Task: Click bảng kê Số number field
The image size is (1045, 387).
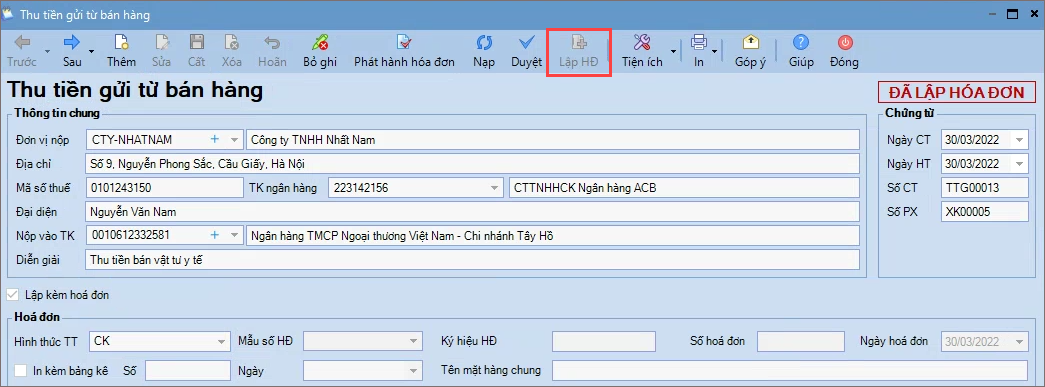Action: [x=188, y=370]
